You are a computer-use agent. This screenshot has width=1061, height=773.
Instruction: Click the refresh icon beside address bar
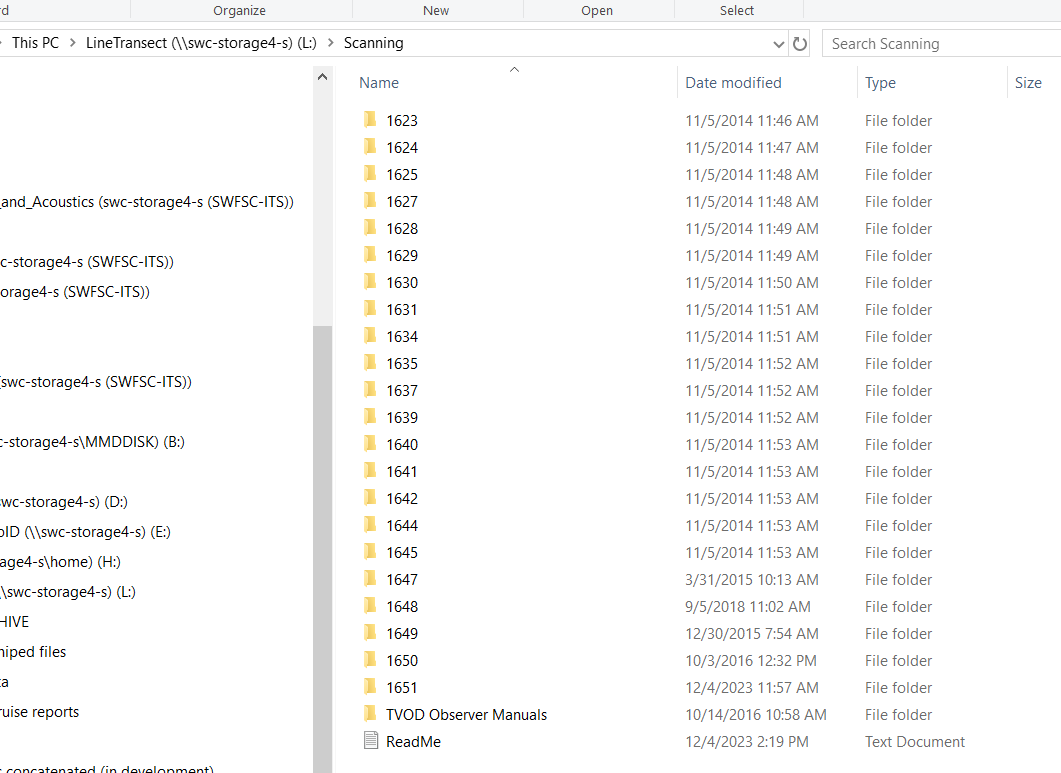(x=800, y=44)
